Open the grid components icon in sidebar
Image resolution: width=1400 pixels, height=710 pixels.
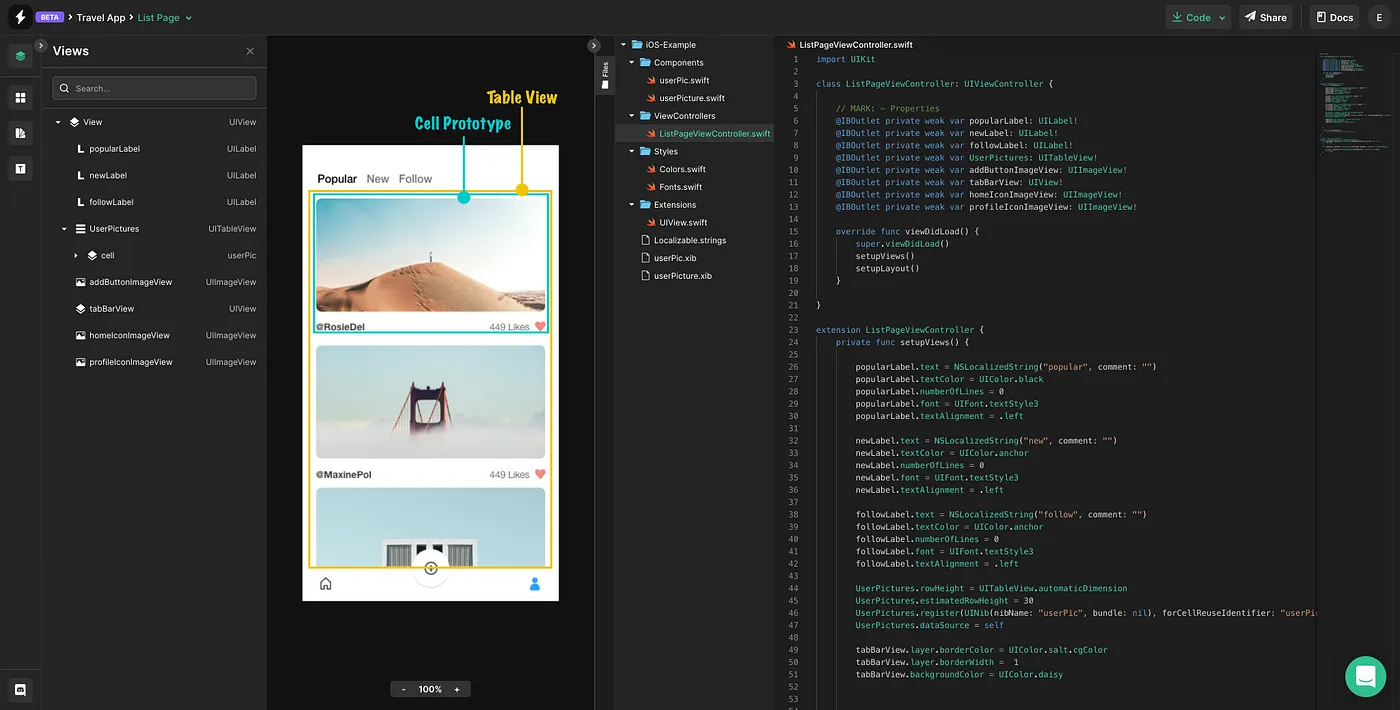coord(20,97)
